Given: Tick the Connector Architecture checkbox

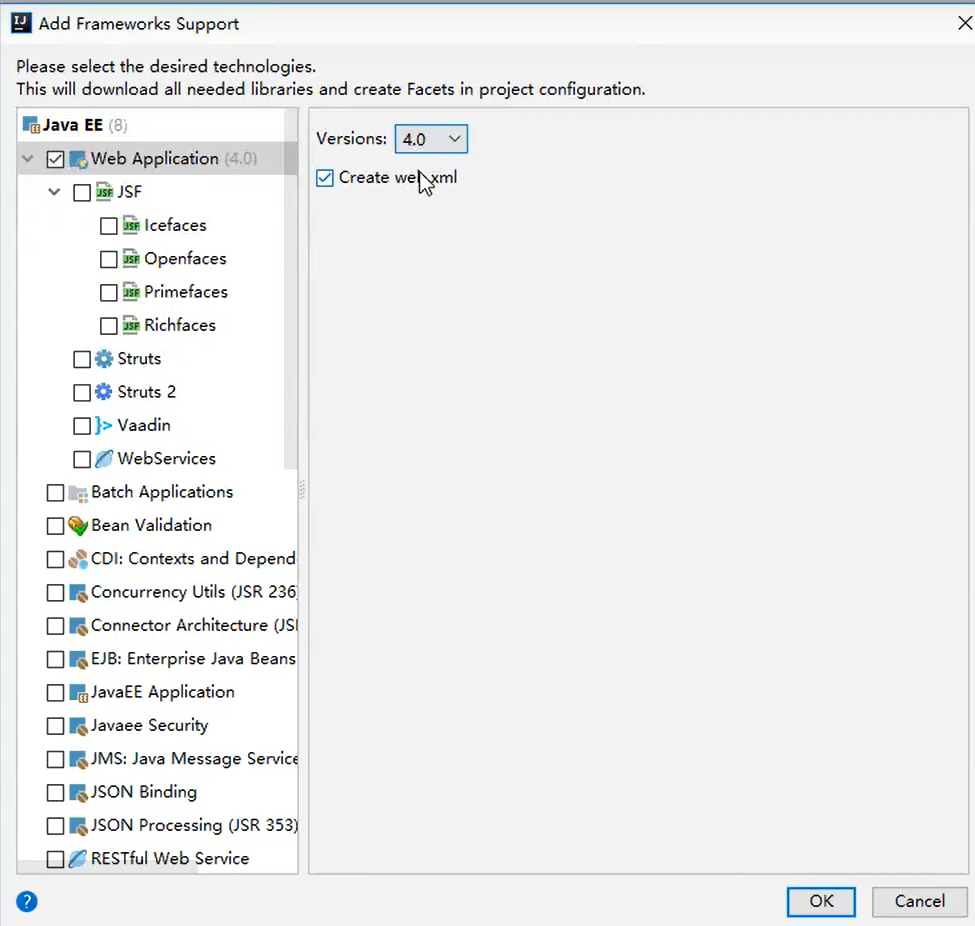Looking at the screenshot, I should pyautogui.click(x=55, y=626).
